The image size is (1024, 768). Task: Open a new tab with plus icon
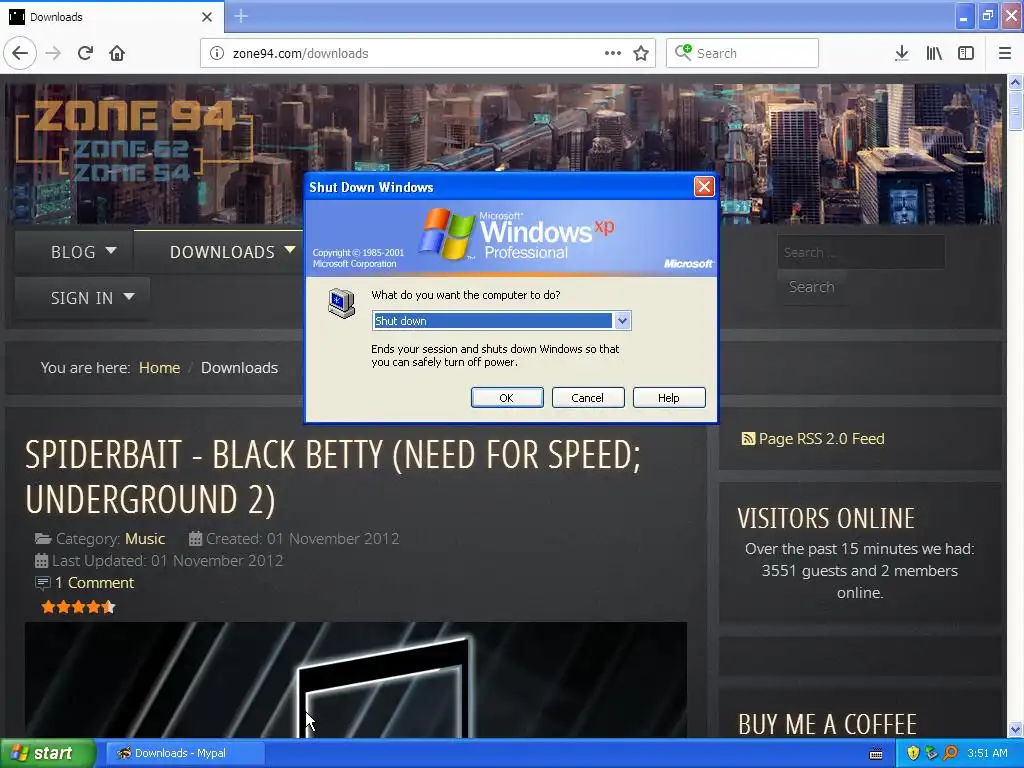click(x=241, y=16)
